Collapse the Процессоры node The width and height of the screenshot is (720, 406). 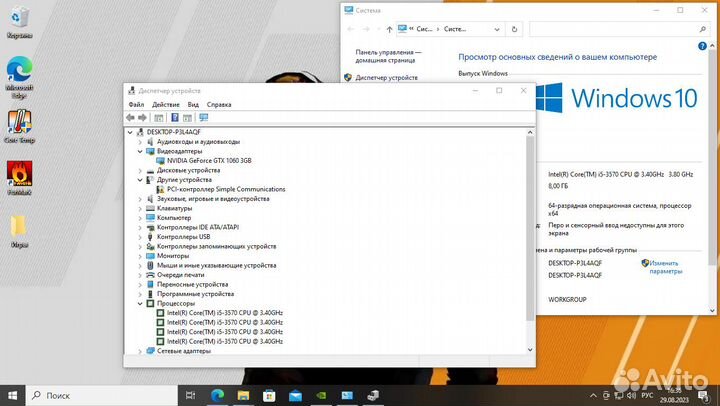pos(140,304)
